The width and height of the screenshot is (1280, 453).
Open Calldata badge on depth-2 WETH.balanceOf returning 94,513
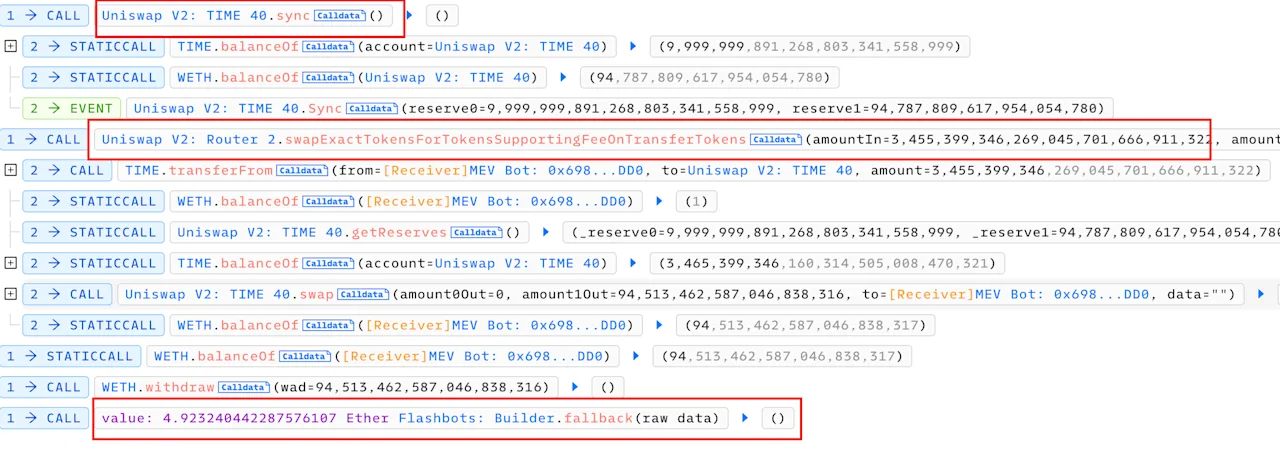pyautogui.click(x=328, y=326)
